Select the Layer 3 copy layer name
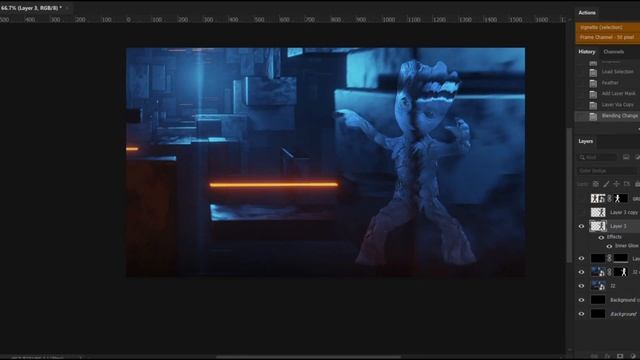Screen dimensions: 640x360 (624, 213)
